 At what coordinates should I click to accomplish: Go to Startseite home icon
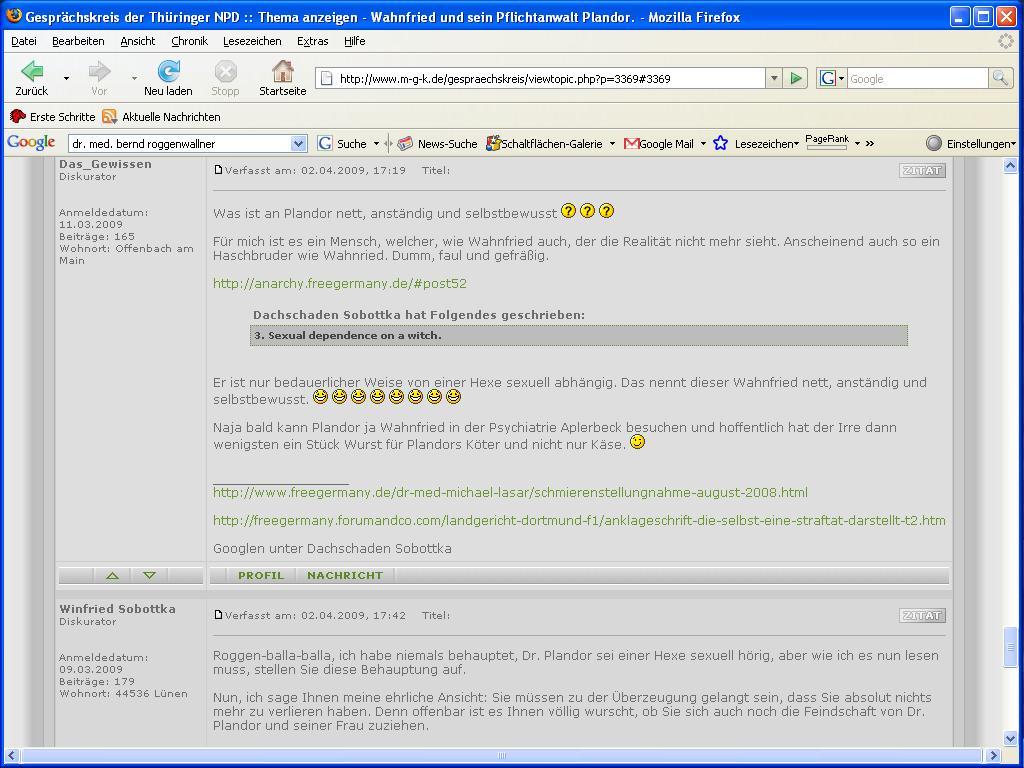(282, 72)
